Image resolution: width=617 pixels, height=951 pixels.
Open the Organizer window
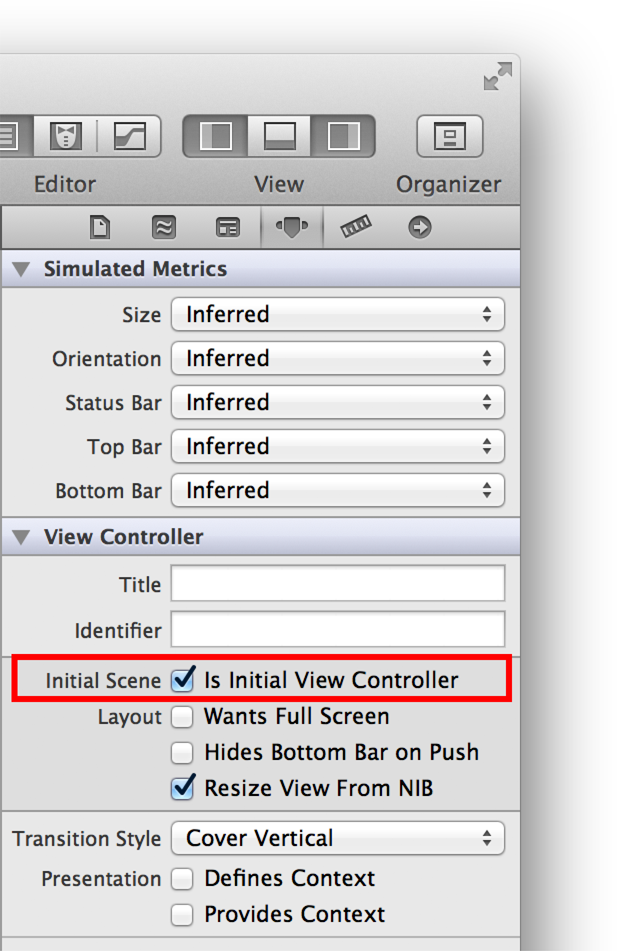coord(449,136)
